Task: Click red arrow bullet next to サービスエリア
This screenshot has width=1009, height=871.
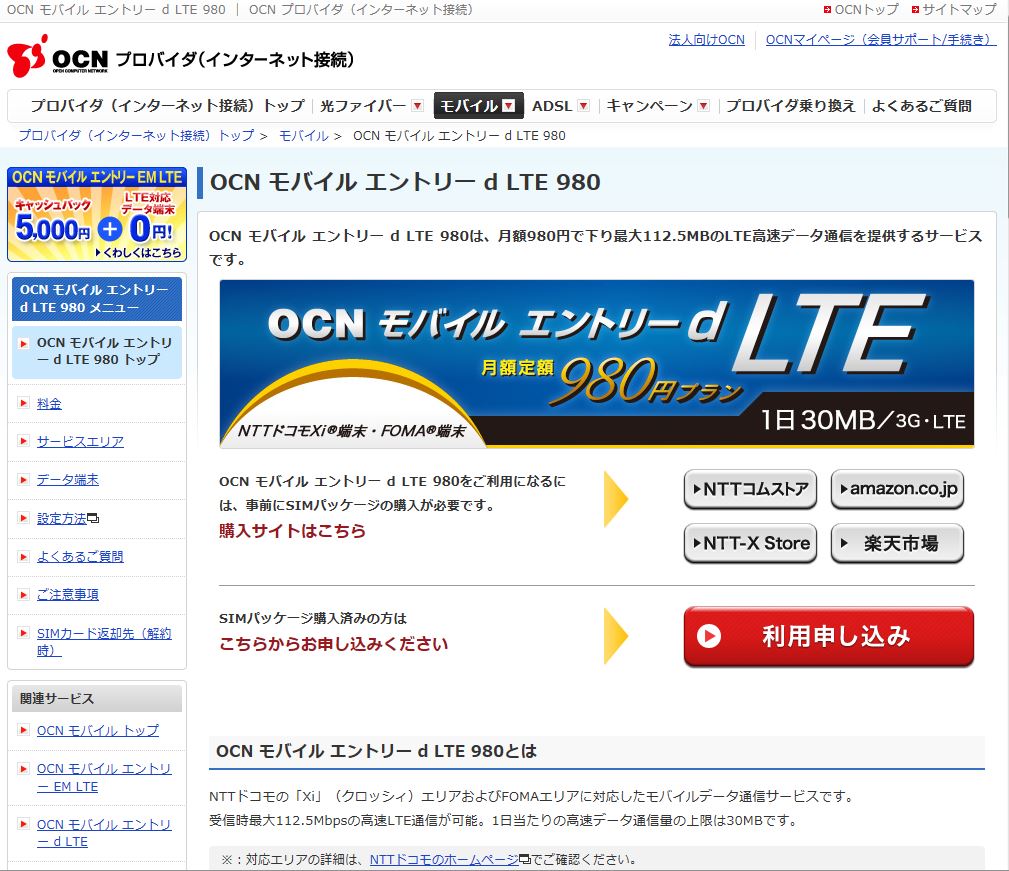Action: (24, 441)
